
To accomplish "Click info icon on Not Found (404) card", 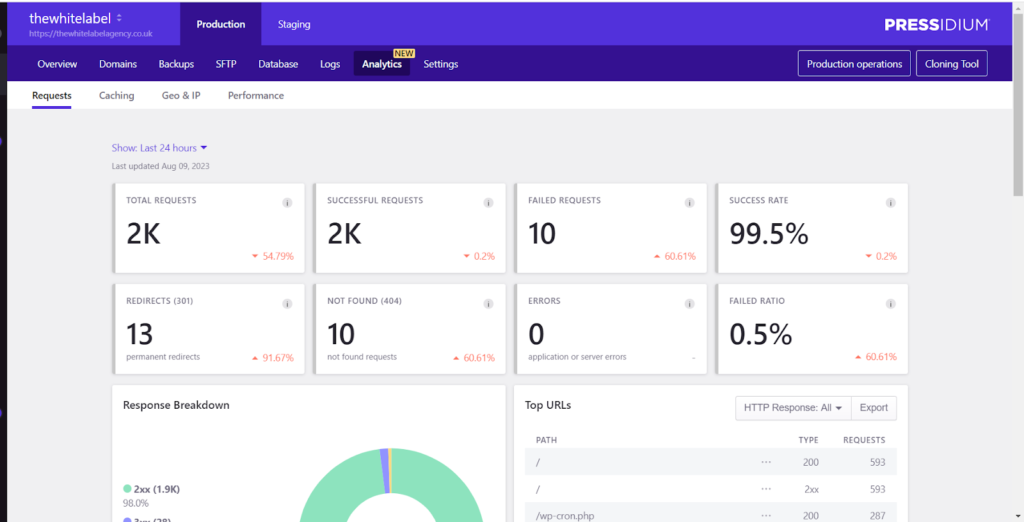I will pos(488,303).
